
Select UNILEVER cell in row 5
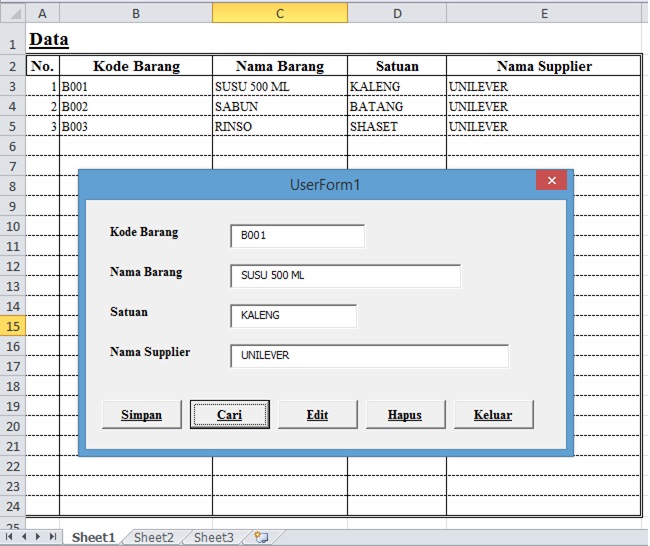(544, 126)
